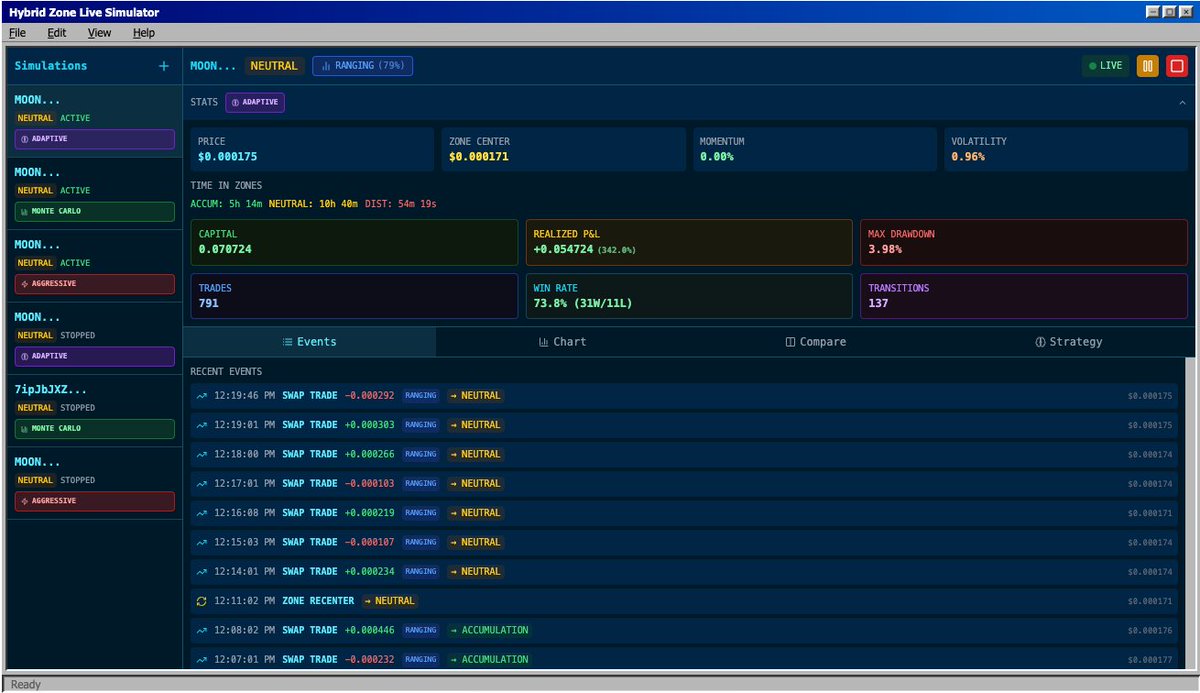This screenshot has width=1200, height=693.
Task: Click the ADAPTIVE badge next to STATS
Action: pos(255,102)
